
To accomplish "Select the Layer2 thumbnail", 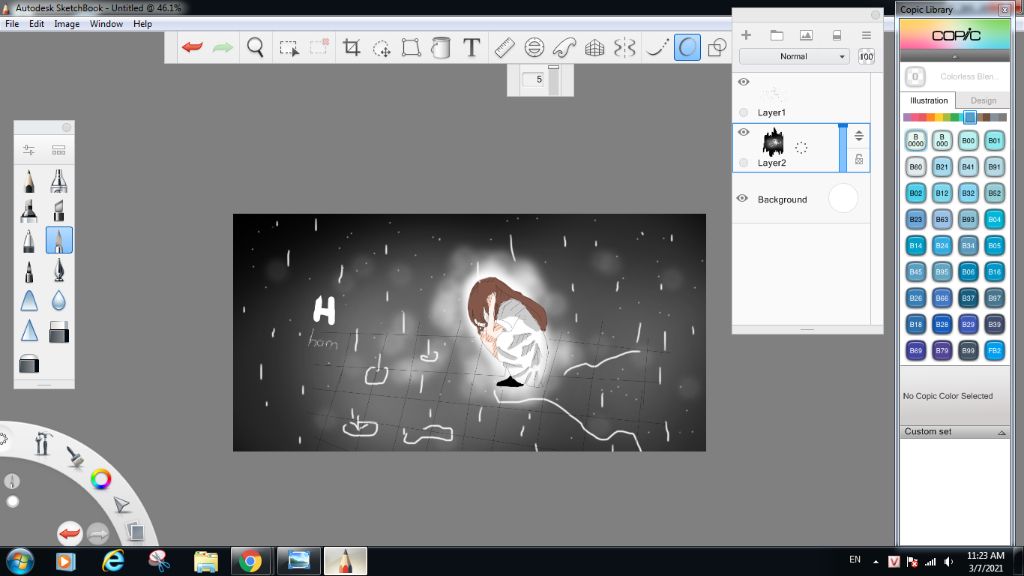I will click(x=773, y=142).
